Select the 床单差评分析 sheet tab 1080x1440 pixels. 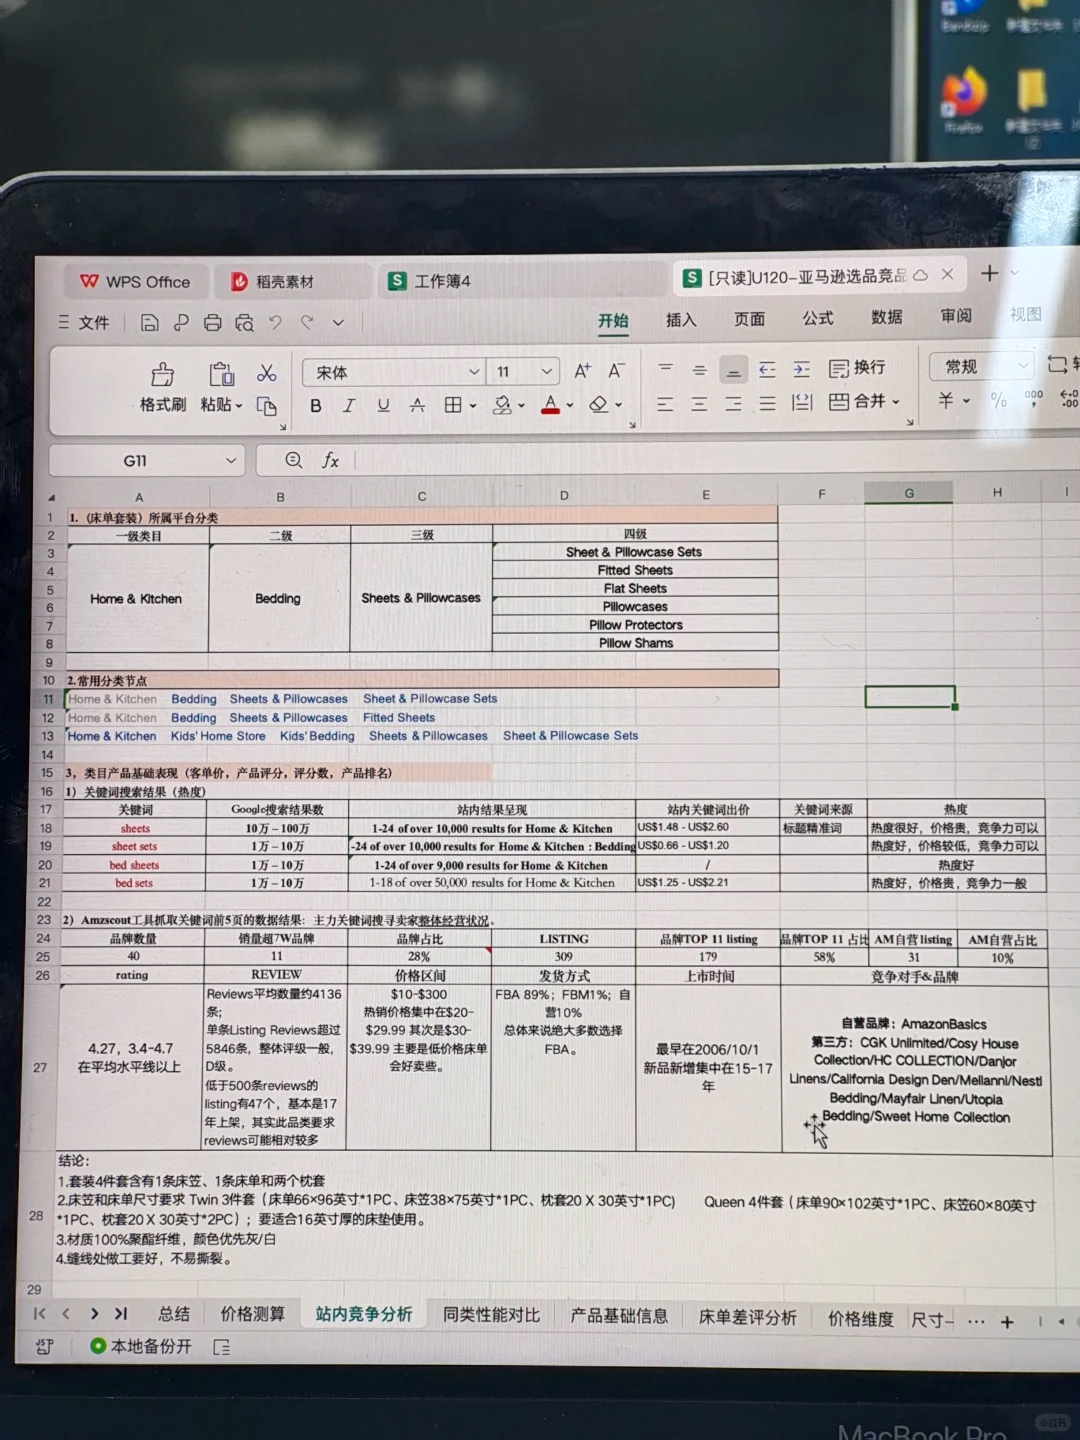pyautogui.click(x=748, y=1317)
